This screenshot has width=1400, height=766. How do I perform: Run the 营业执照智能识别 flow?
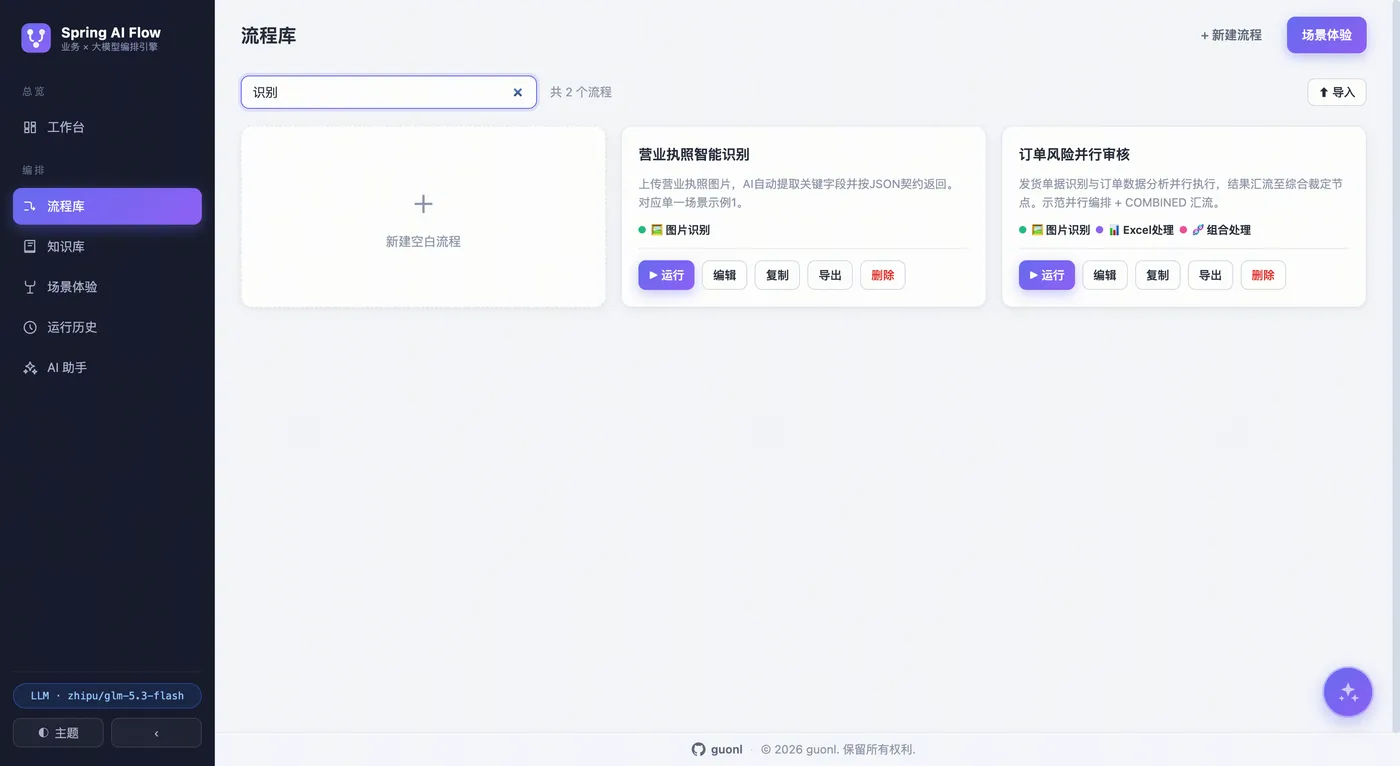pyautogui.click(x=666, y=275)
